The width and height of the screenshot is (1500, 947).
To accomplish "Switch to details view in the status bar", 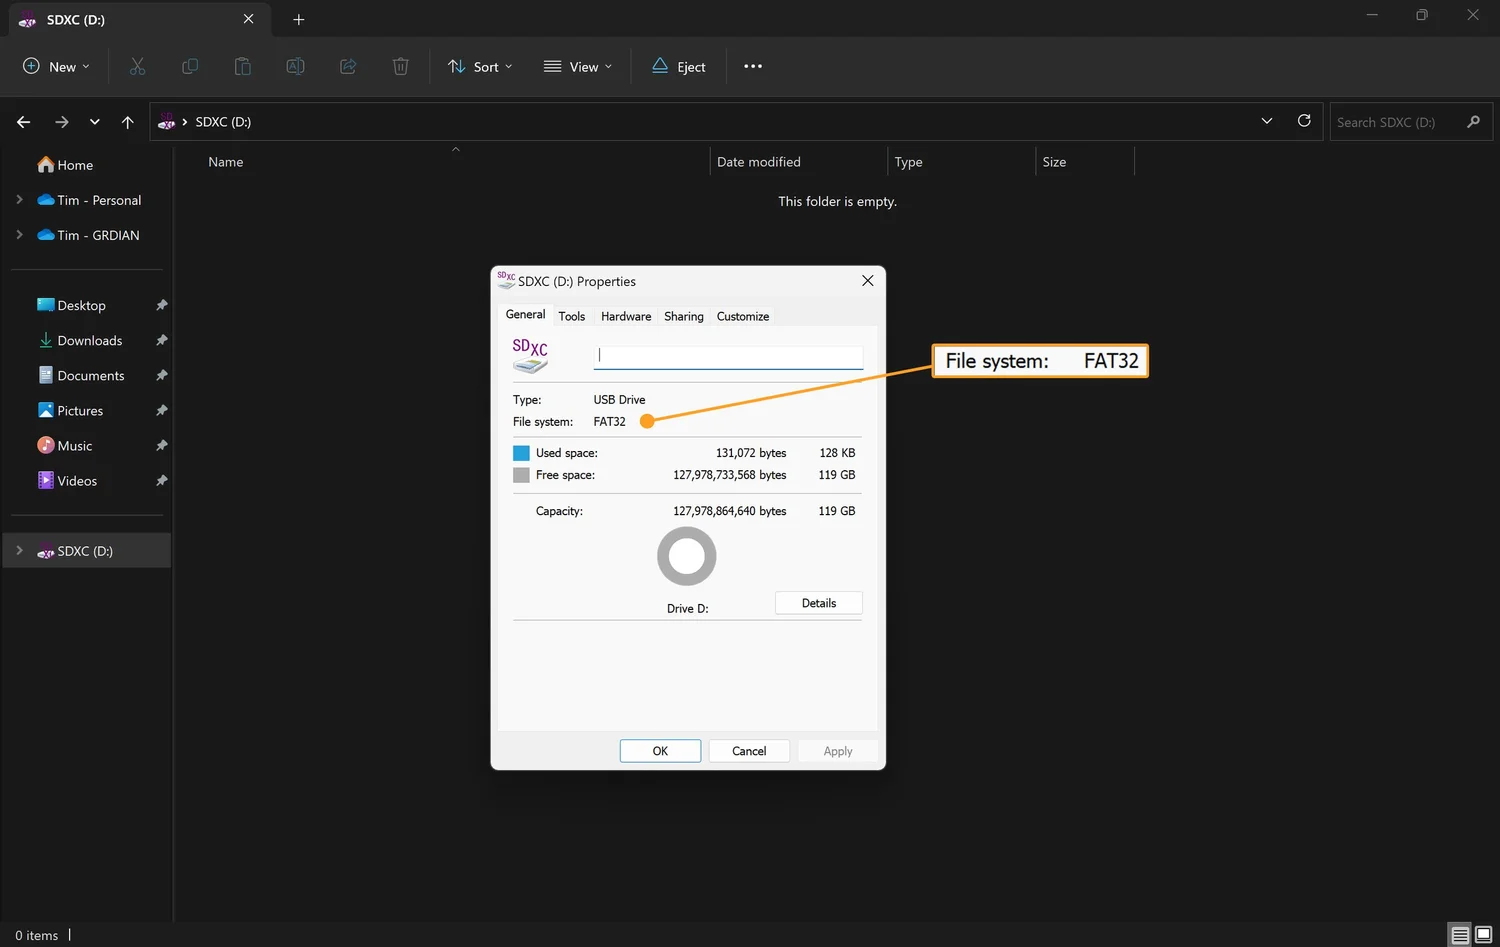I will (x=1458, y=934).
